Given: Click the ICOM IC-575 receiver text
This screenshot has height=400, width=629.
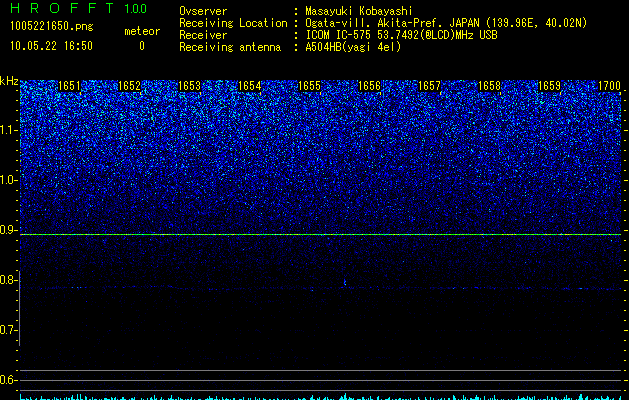Looking at the screenshot, I should (x=401, y=35).
